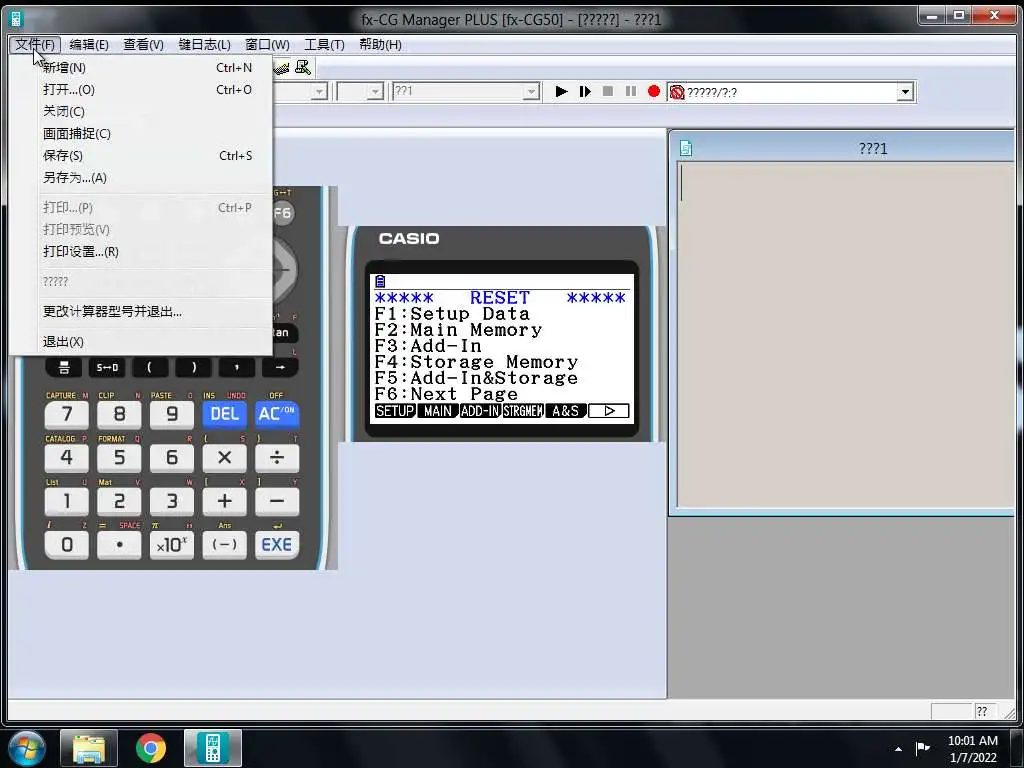This screenshot has height=768, width=1024.
Task: Click calculator key 0
Action: 67,545
